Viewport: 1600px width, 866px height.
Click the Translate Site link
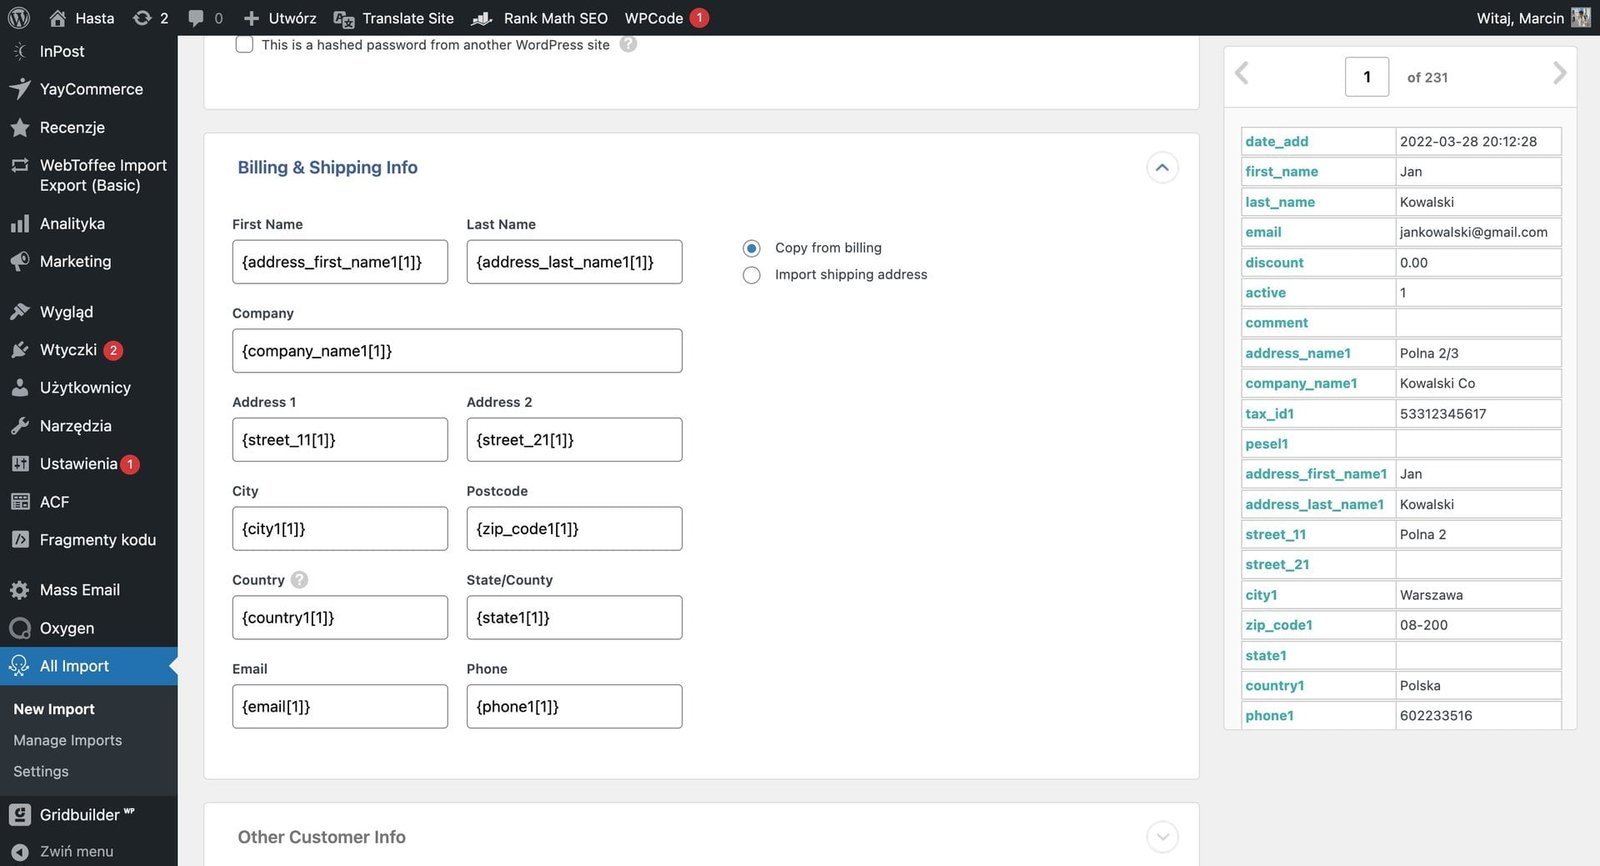tap(407, 18)
